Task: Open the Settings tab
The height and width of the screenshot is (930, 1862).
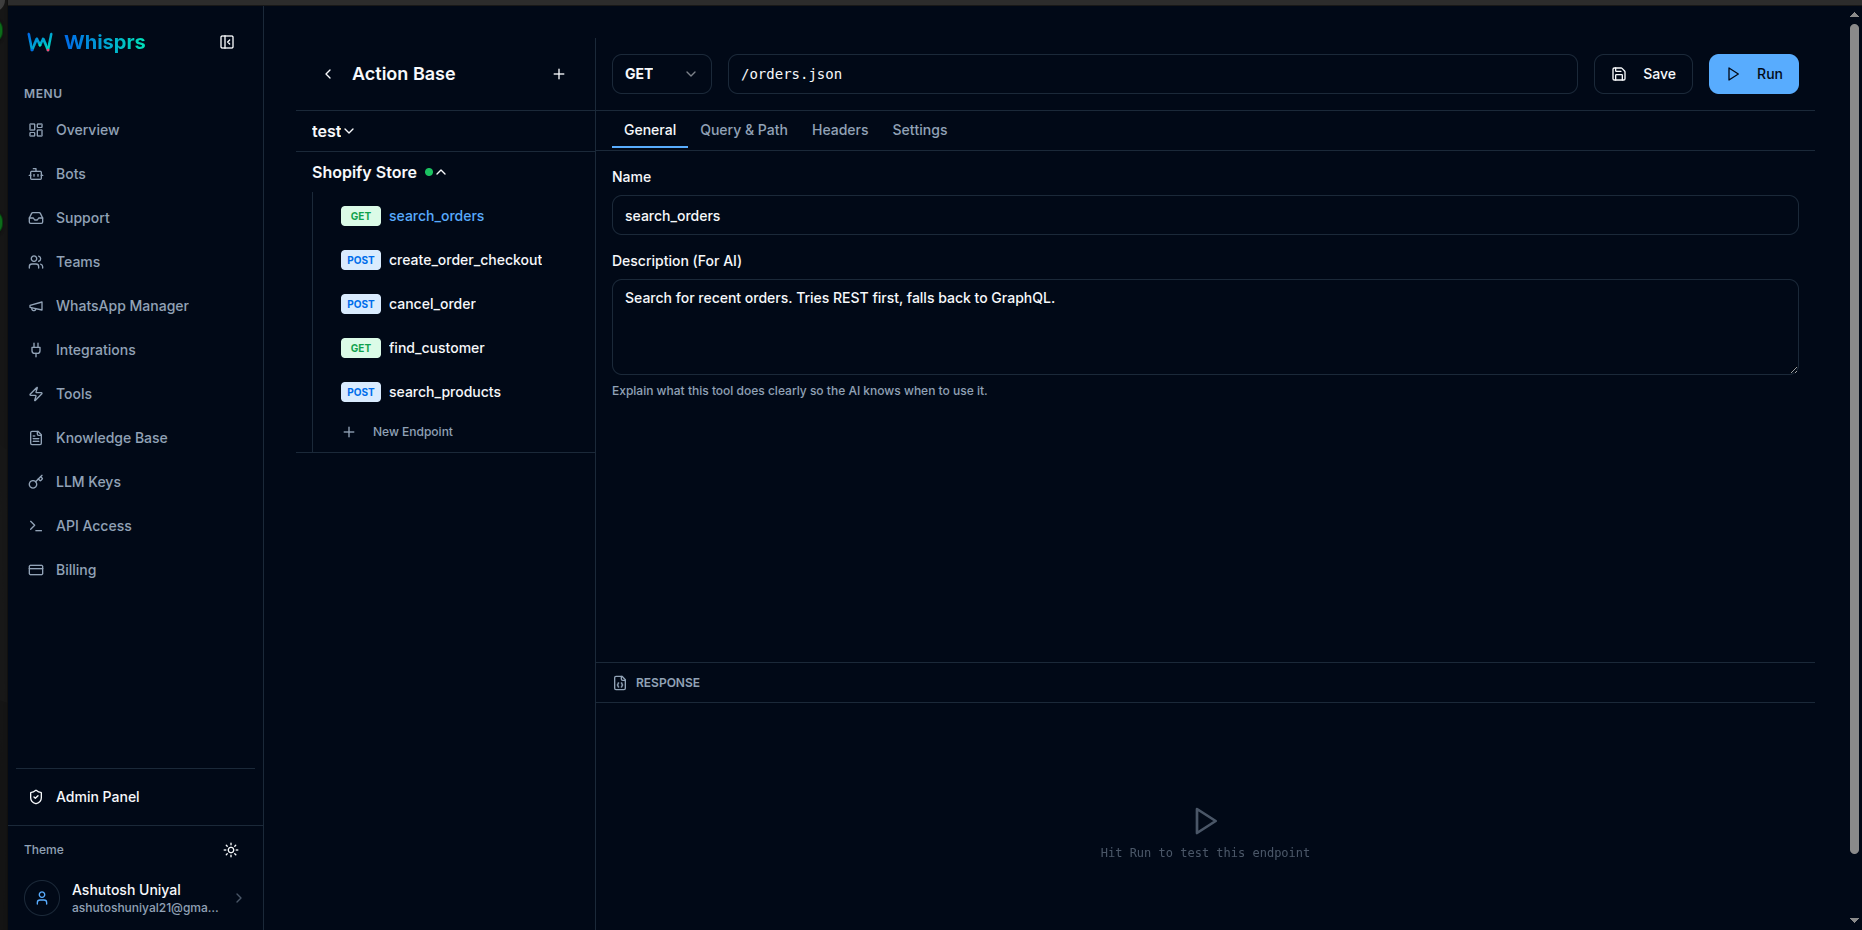Action: (x=920, y=130)
